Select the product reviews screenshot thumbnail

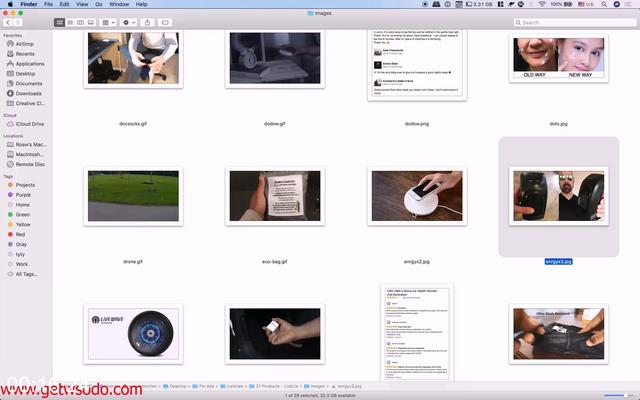coord(417,333)
